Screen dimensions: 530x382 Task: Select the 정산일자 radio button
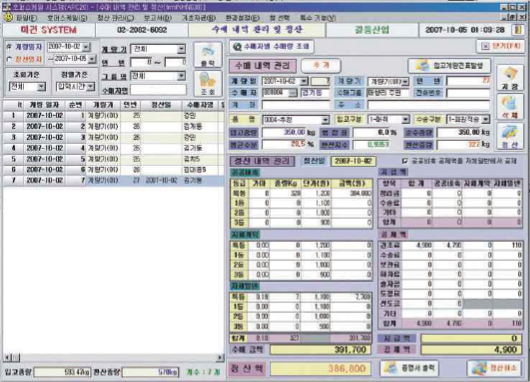tap(9, 59)
